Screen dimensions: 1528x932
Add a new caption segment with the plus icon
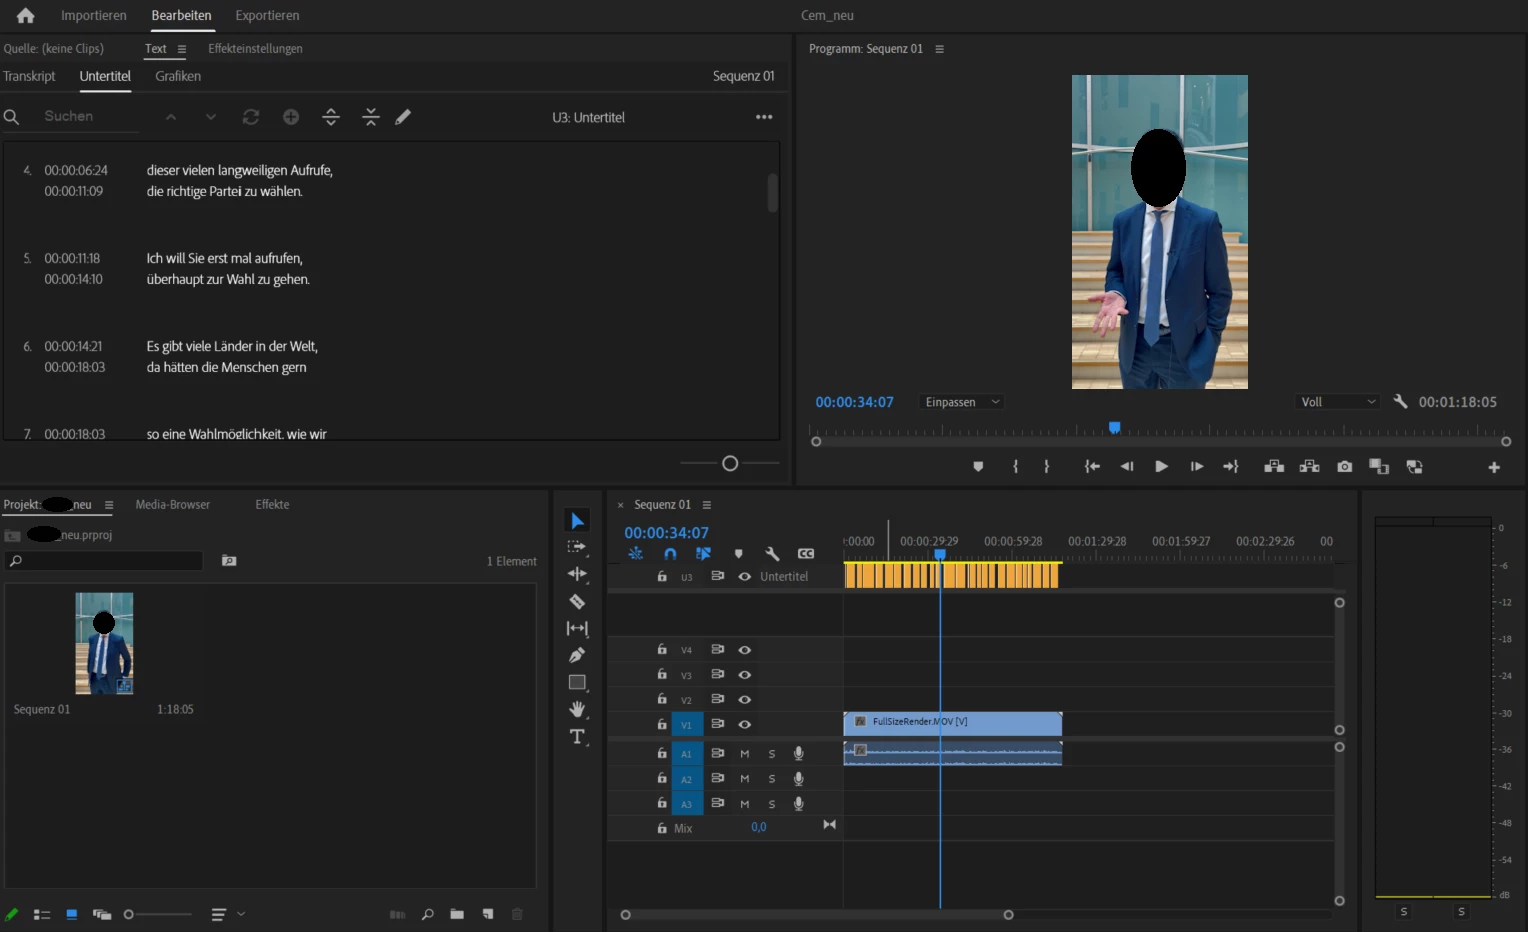(291, 117)
